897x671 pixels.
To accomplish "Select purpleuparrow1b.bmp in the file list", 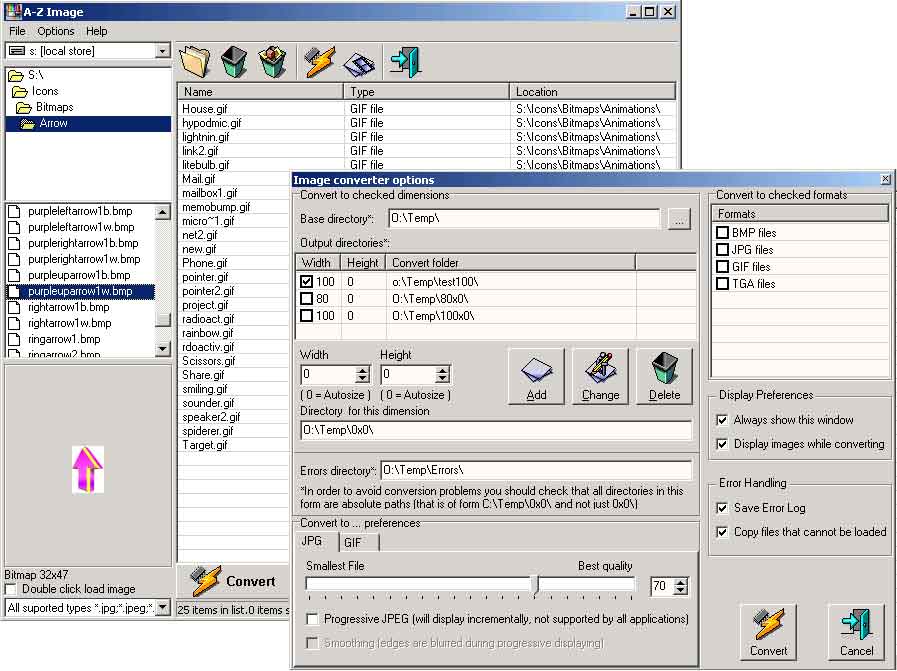I will (79, 275).
